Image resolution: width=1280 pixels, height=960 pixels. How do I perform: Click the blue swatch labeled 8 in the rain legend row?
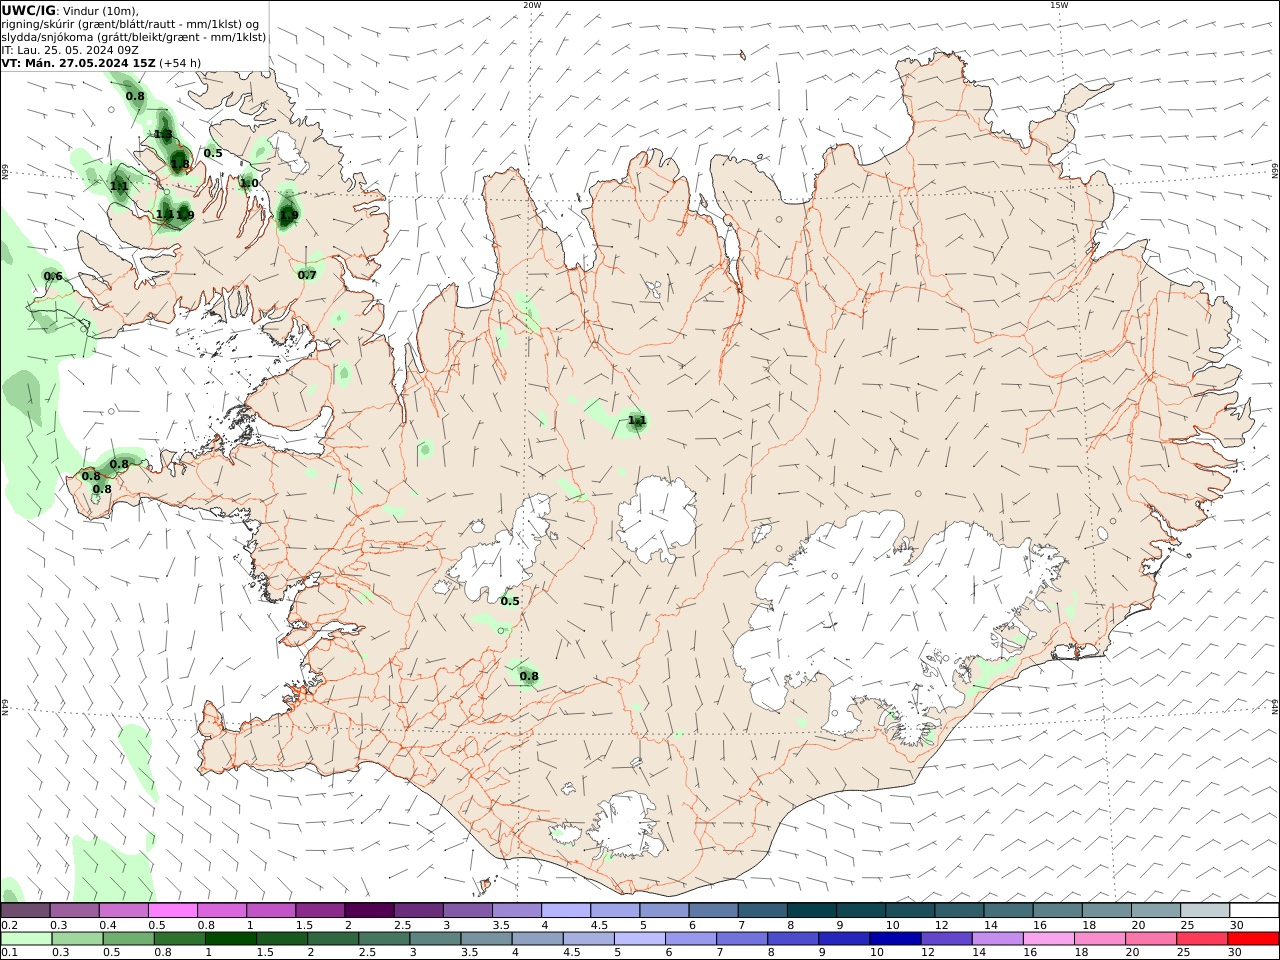click(793, 939)
